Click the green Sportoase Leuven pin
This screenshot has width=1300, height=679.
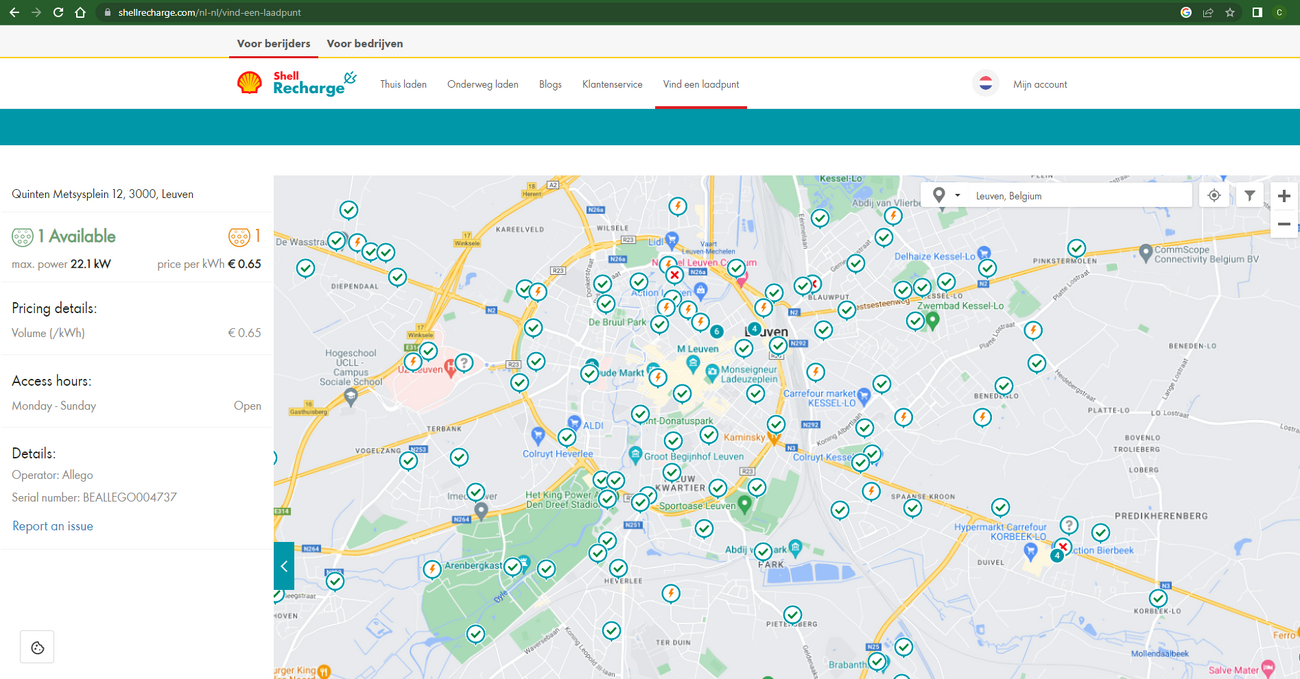pos(744,504)
